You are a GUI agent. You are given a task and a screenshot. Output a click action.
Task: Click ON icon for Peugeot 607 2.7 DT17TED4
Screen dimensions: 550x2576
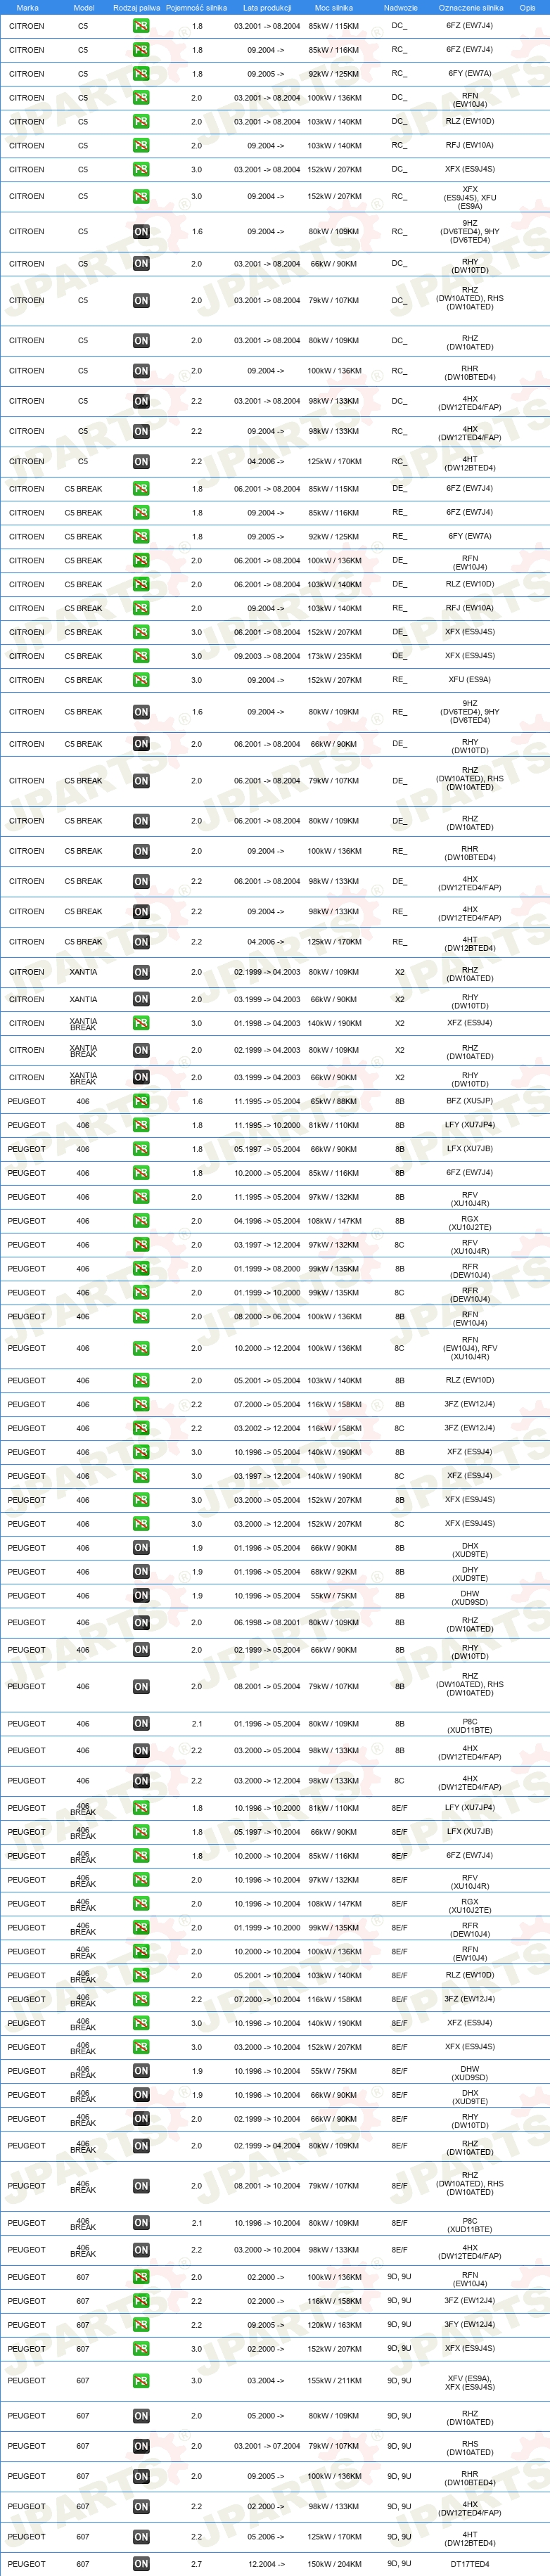141,2564
